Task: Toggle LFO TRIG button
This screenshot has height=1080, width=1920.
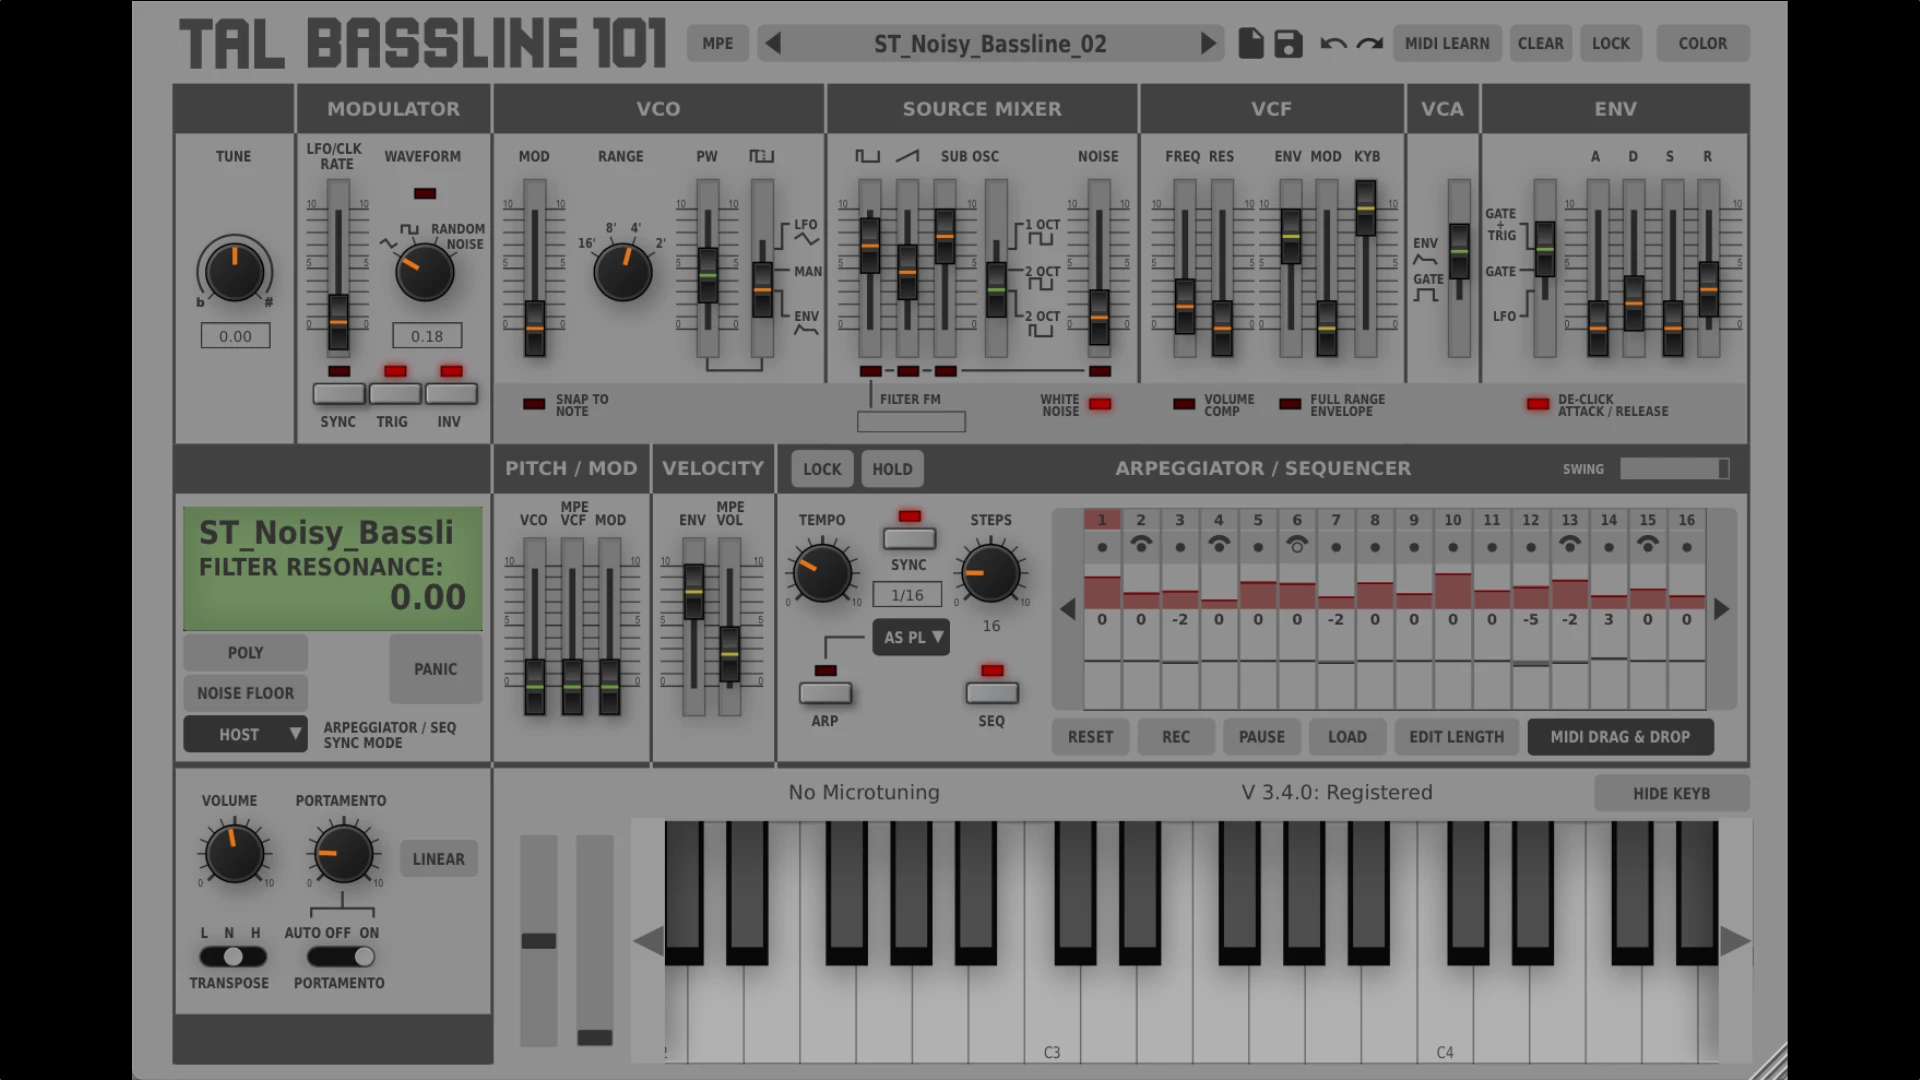Action: (x=395, y=394)
